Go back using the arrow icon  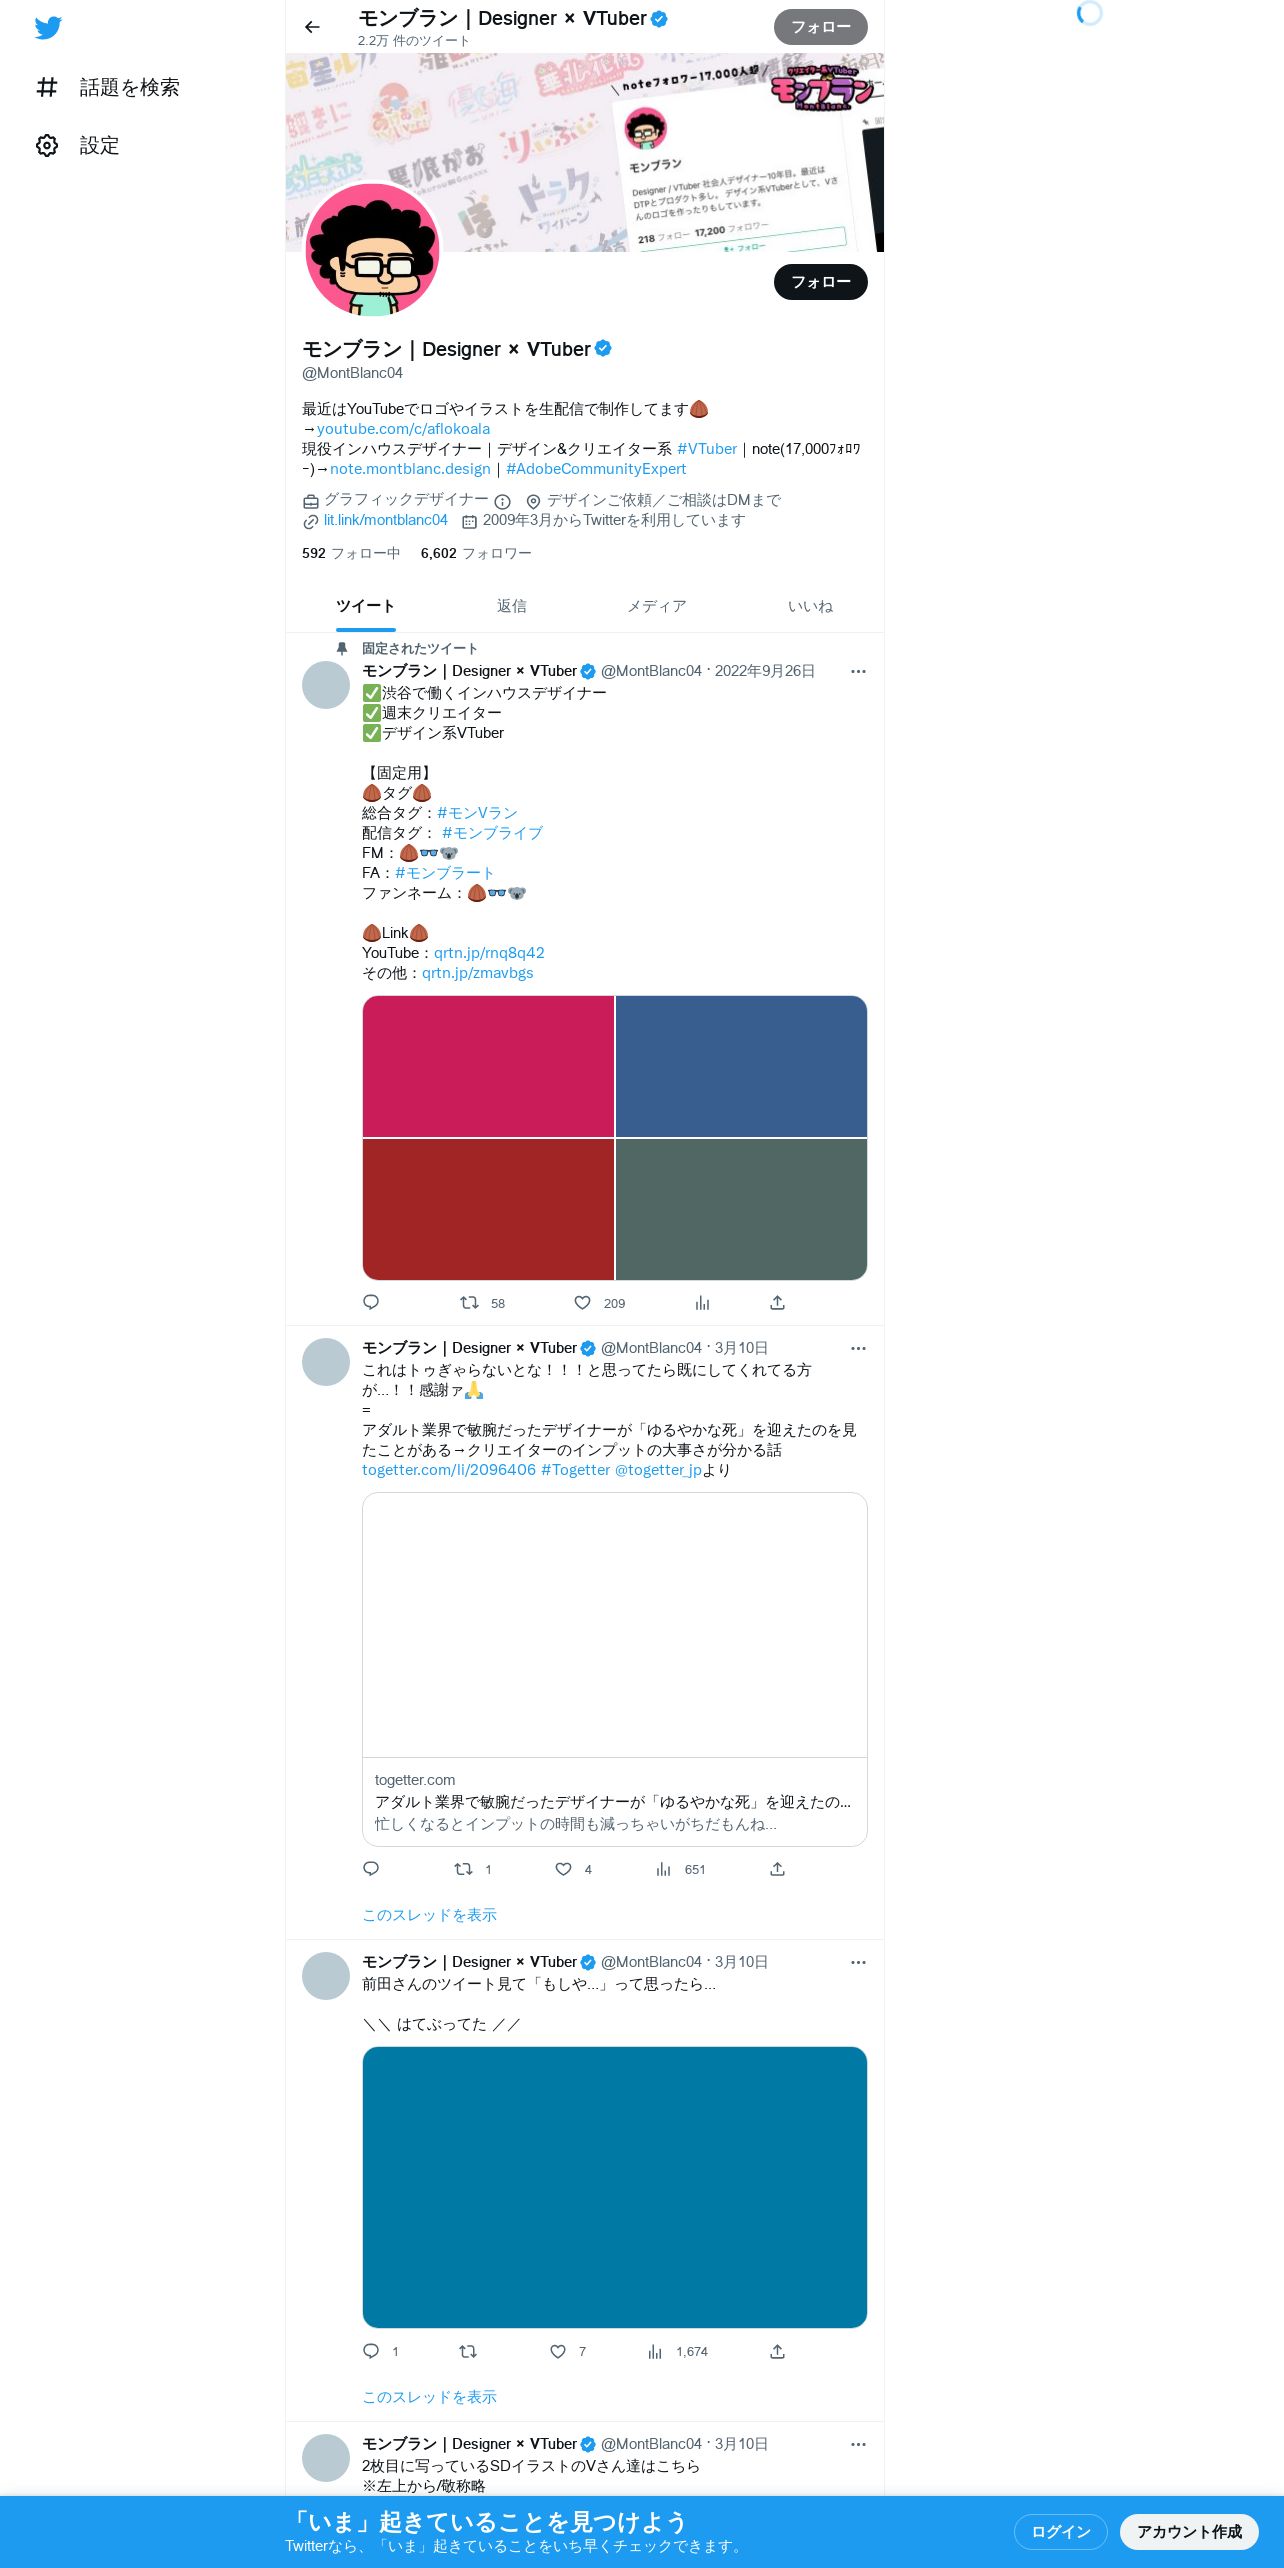(312, 27)
